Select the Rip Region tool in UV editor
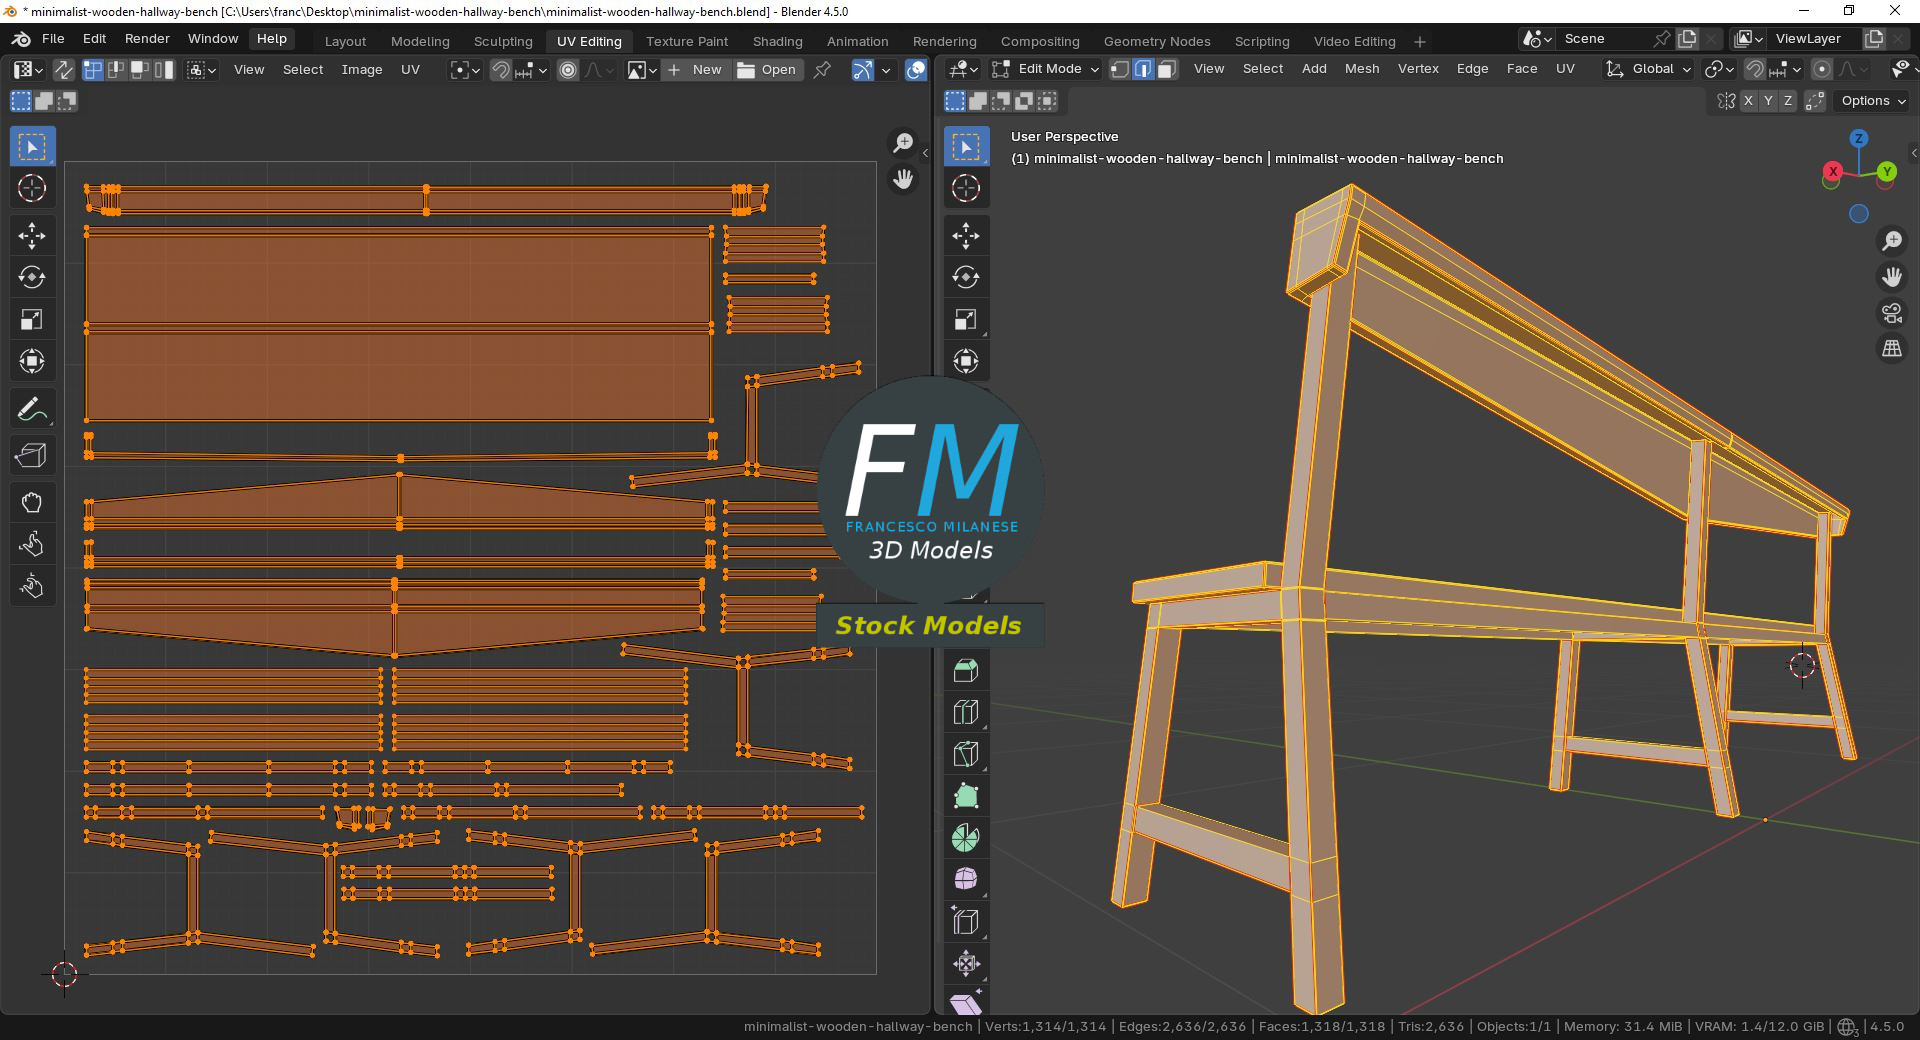1920x1040 pixels. coord(32,455)
